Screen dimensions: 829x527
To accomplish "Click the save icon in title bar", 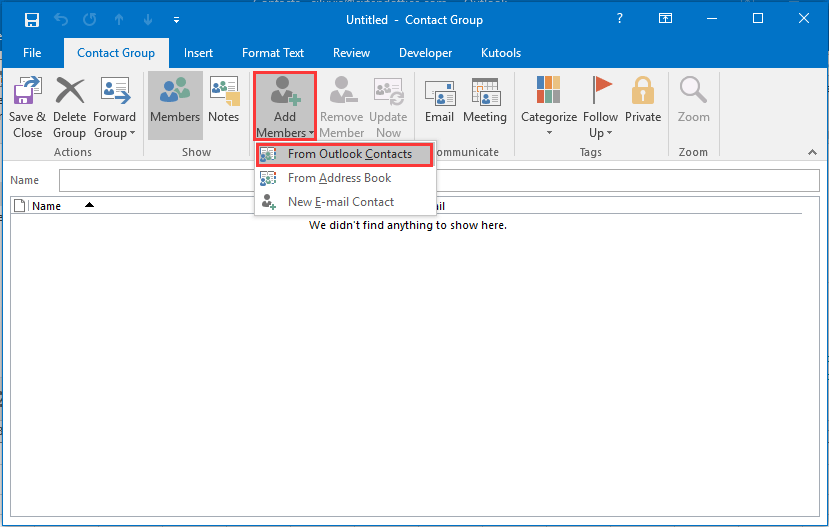I will (x=32, y=20).
